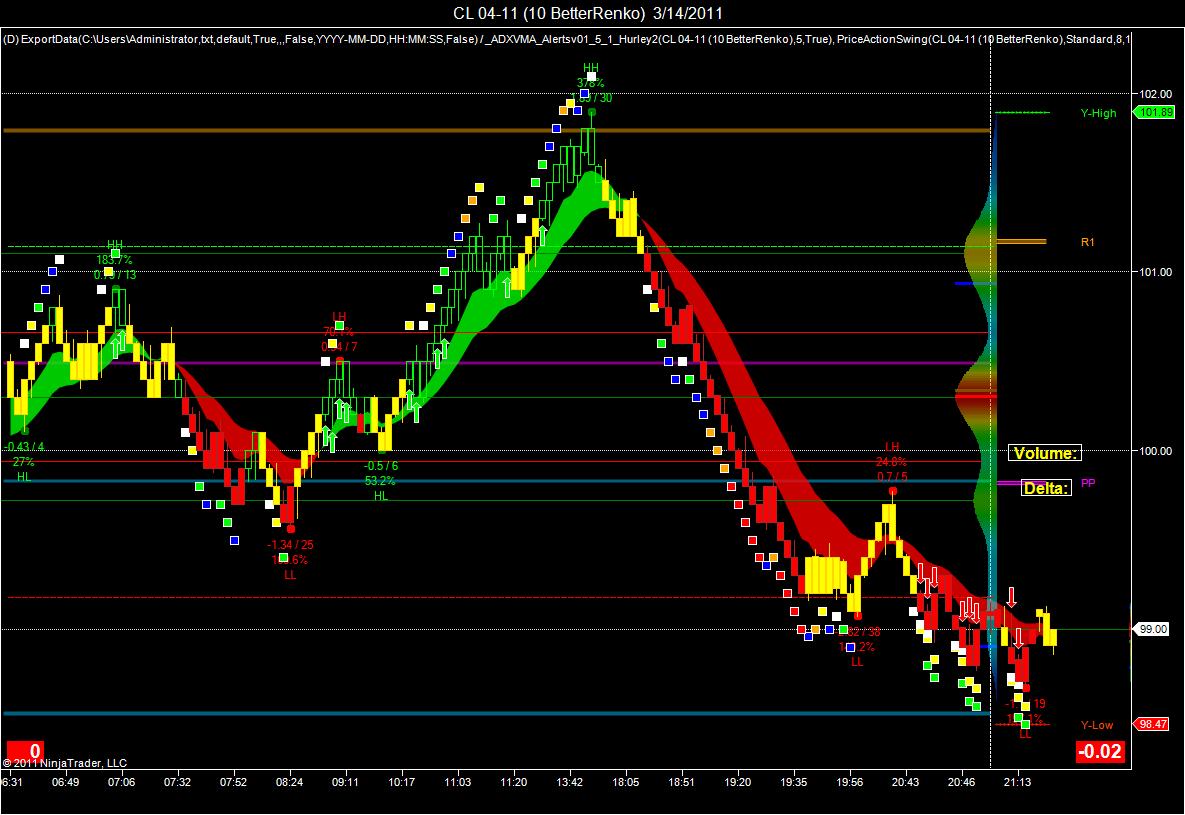Select the Y-Low level label
Viewport: 1185px width, 815px height.
coord(1097,725)
